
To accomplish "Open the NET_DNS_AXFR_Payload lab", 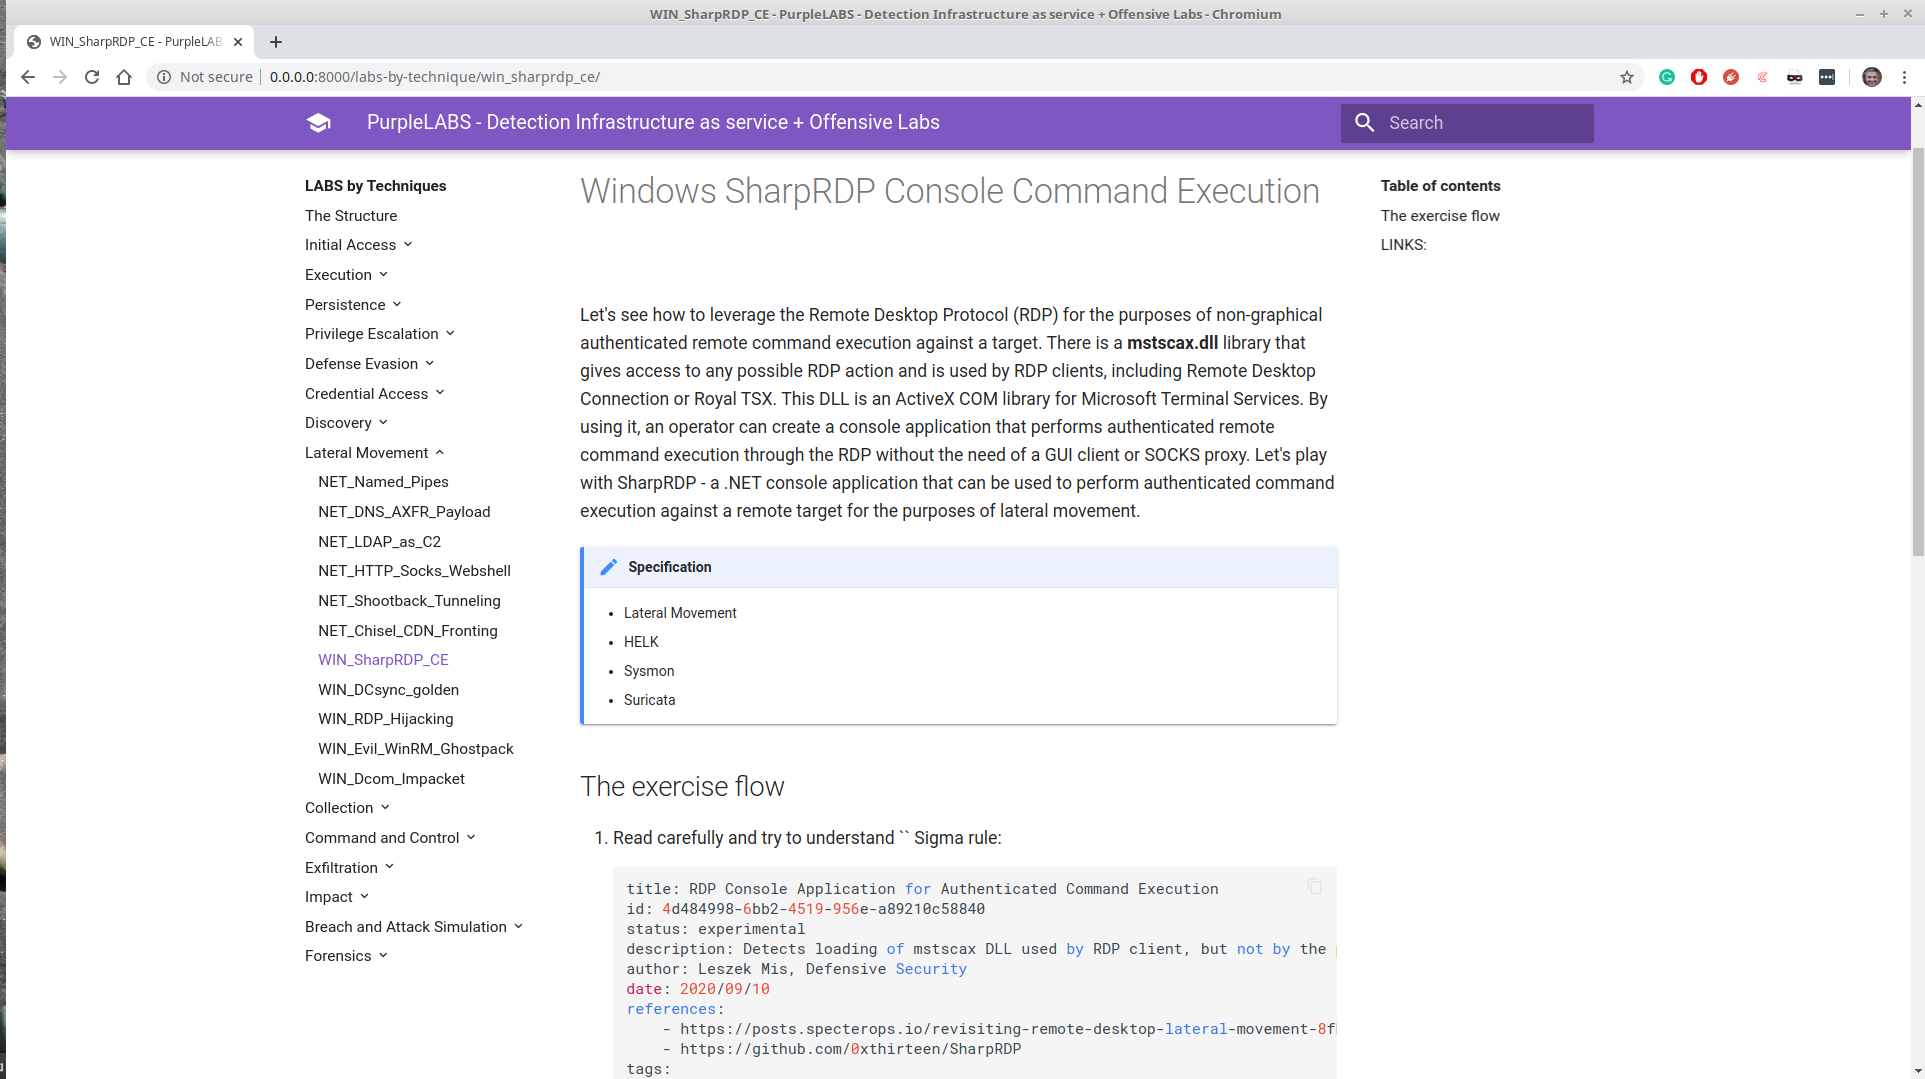I will [x=404, y=512].
